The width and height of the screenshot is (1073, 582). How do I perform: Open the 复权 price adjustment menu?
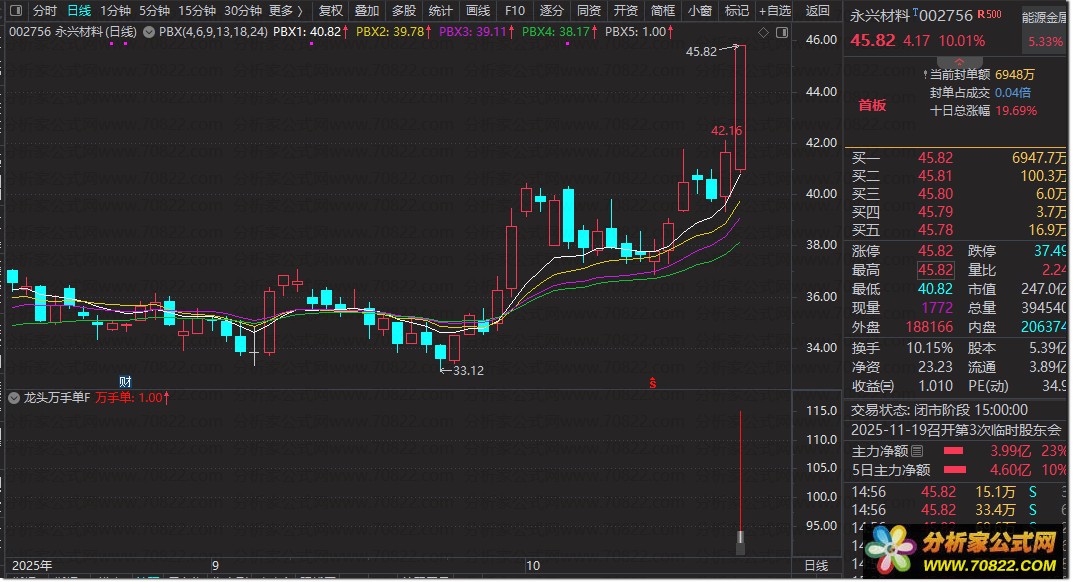point(331,10)
